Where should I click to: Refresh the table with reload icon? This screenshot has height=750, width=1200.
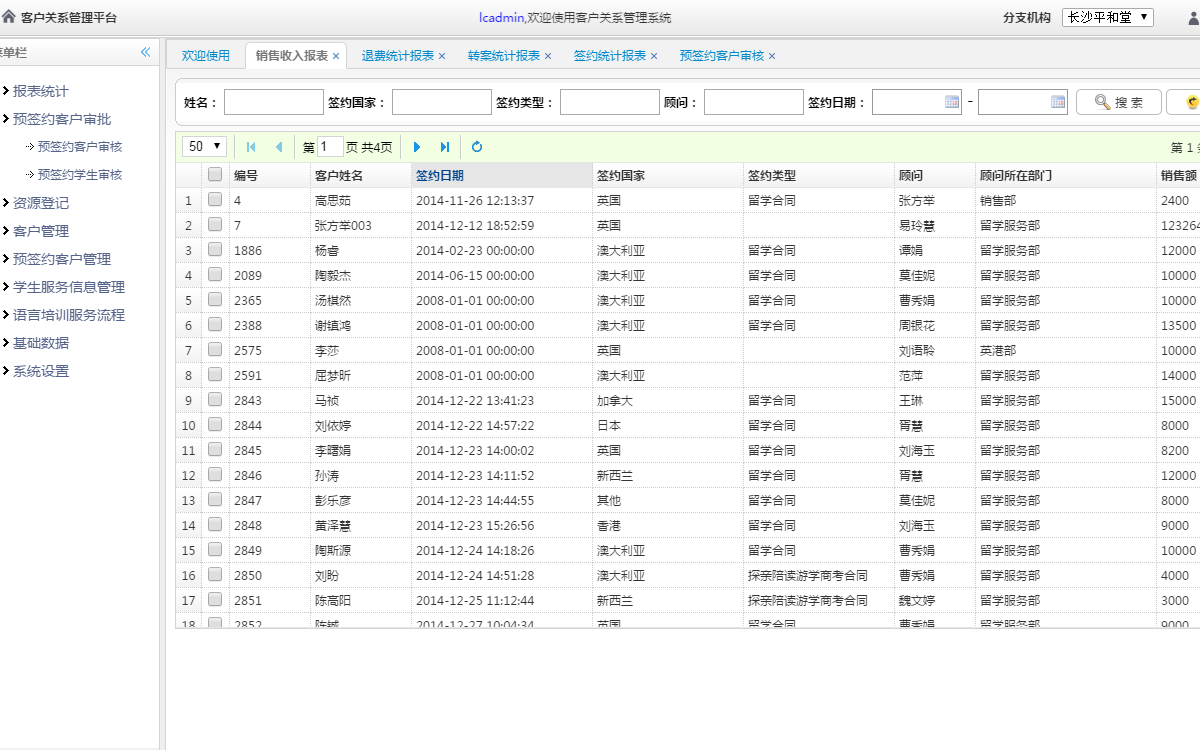(x=477, y=147)
